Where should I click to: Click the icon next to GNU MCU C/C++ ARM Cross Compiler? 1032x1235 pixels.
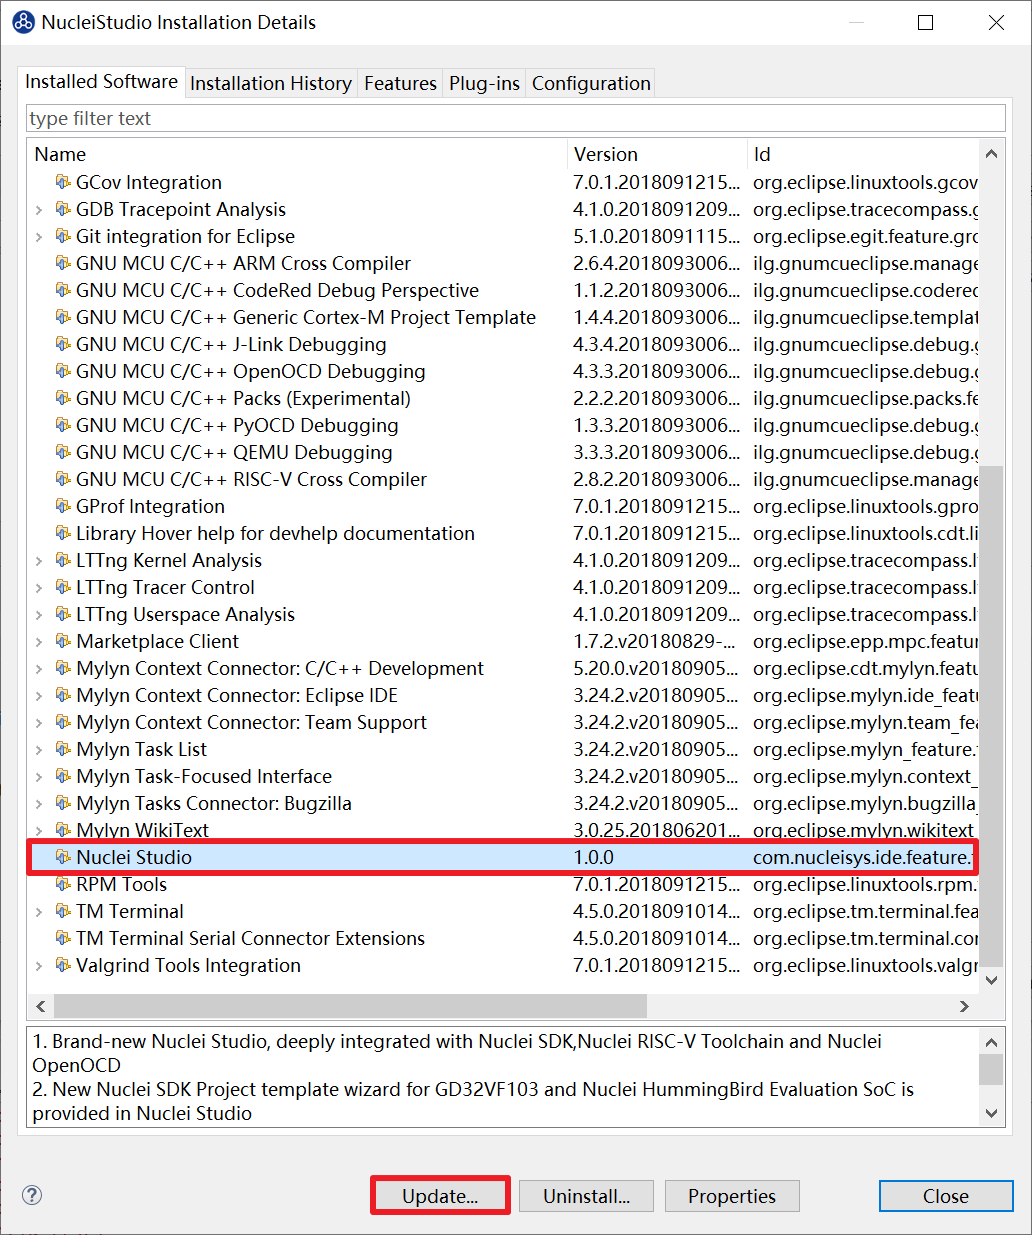(x=63, y=263)
